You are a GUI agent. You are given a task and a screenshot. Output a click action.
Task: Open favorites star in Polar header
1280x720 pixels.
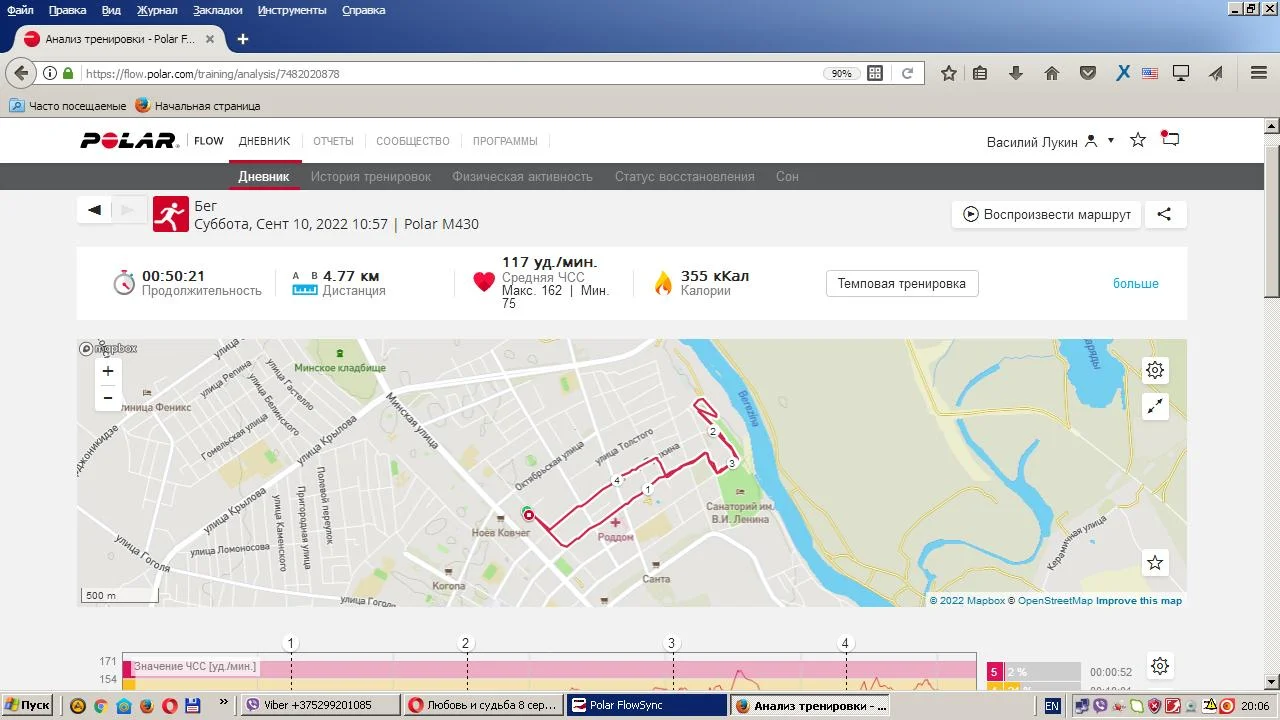(1138, 141)
